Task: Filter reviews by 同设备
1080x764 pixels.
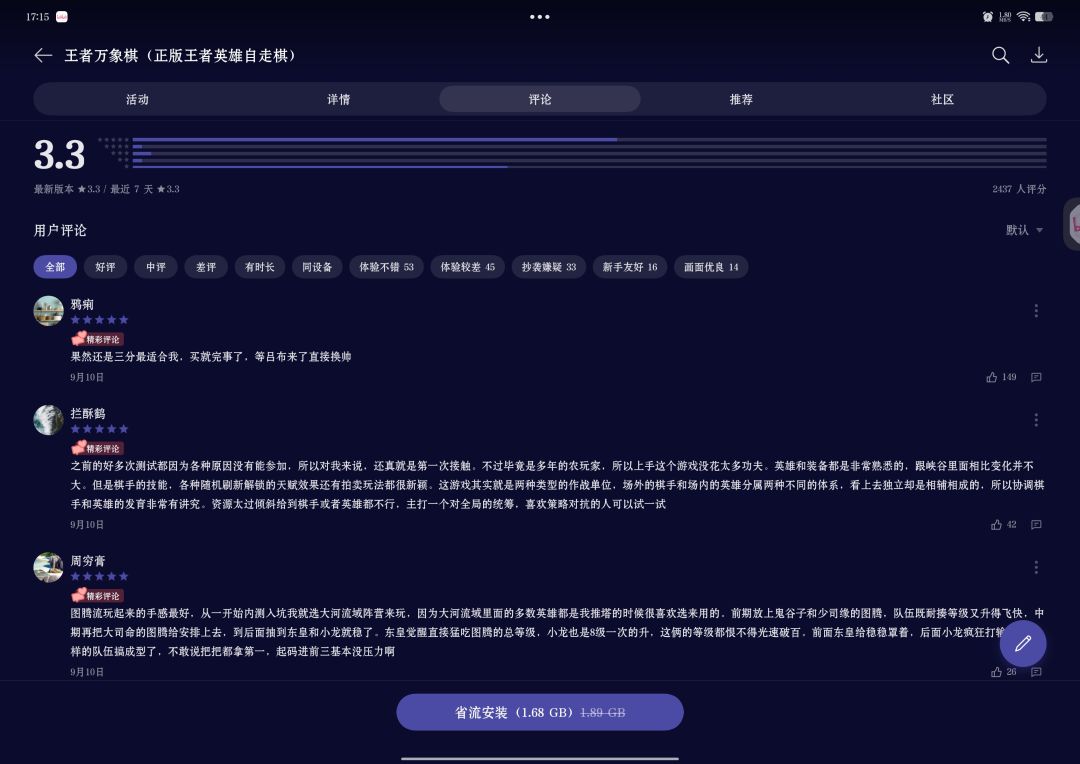Action: (x=317, y=267)
